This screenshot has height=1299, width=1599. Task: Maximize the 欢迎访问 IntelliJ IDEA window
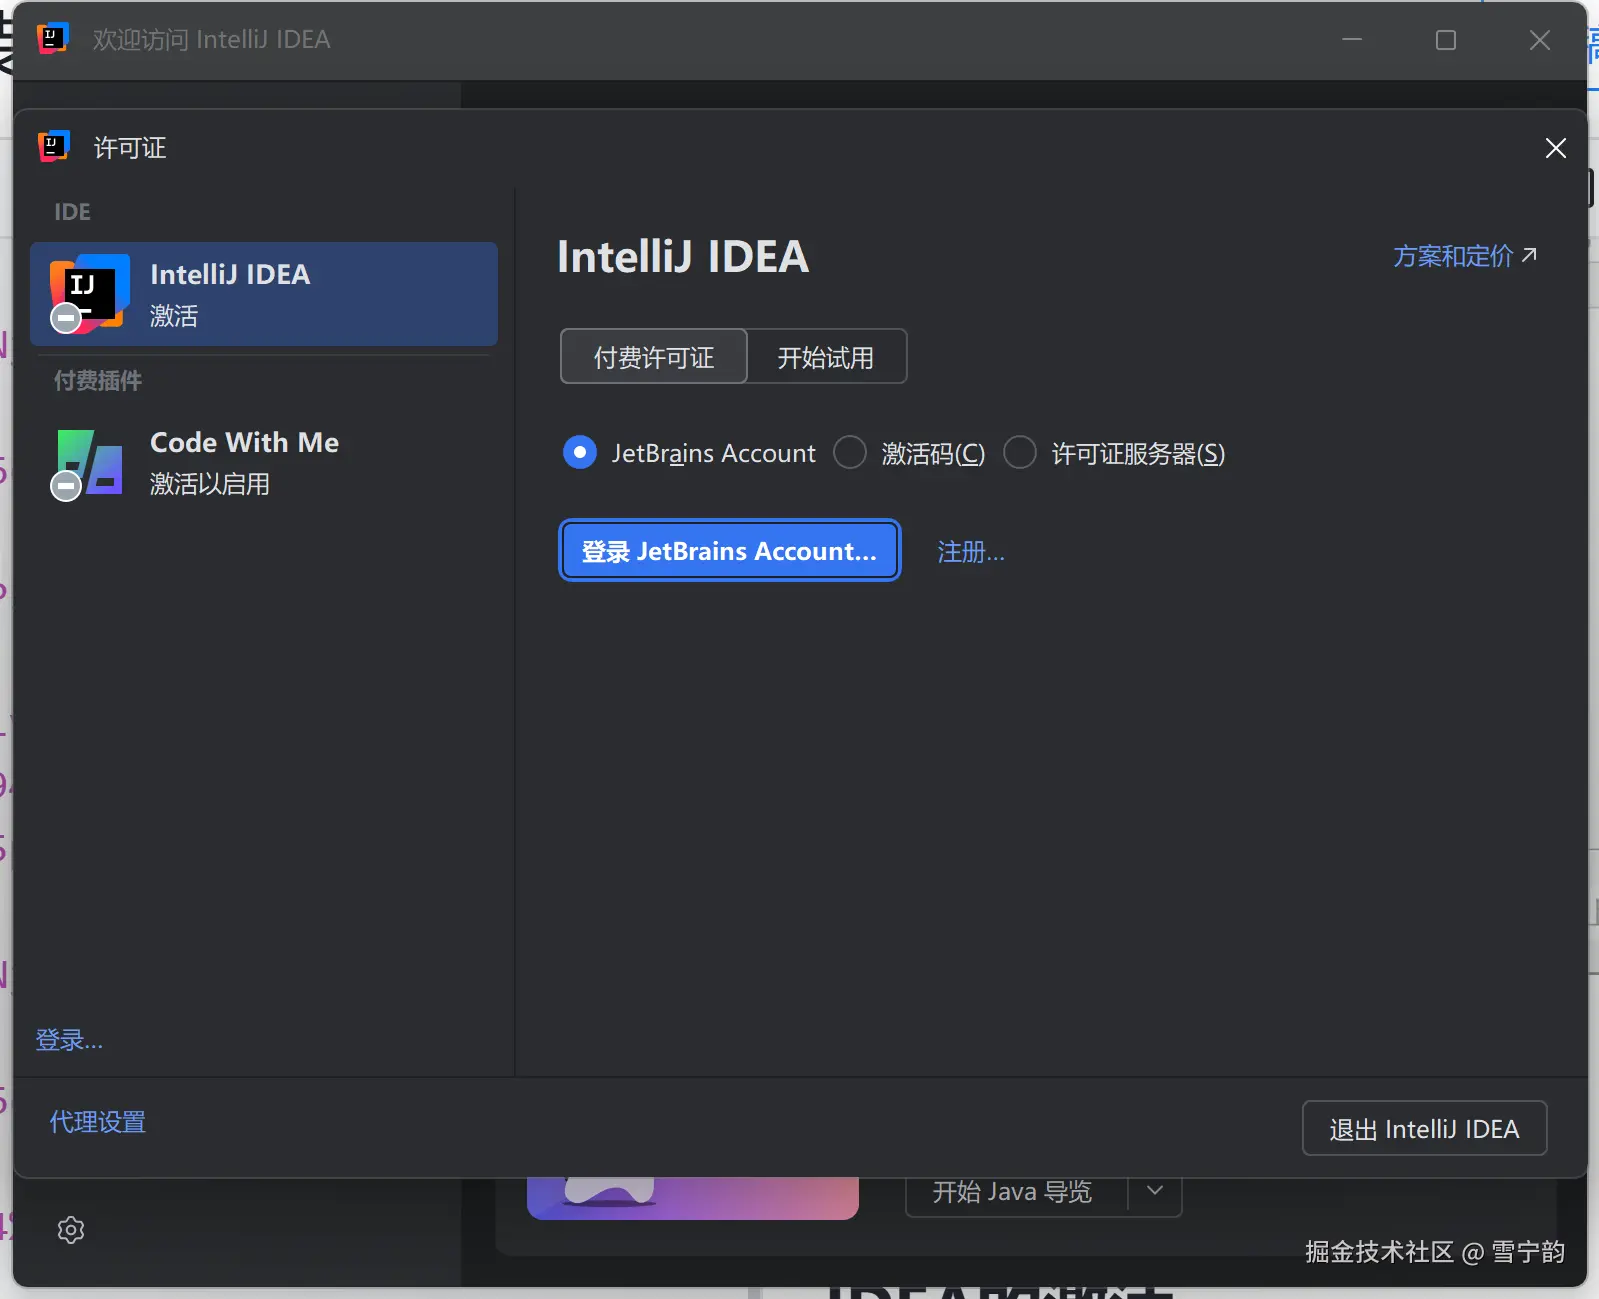click(x=1446, y=40)
